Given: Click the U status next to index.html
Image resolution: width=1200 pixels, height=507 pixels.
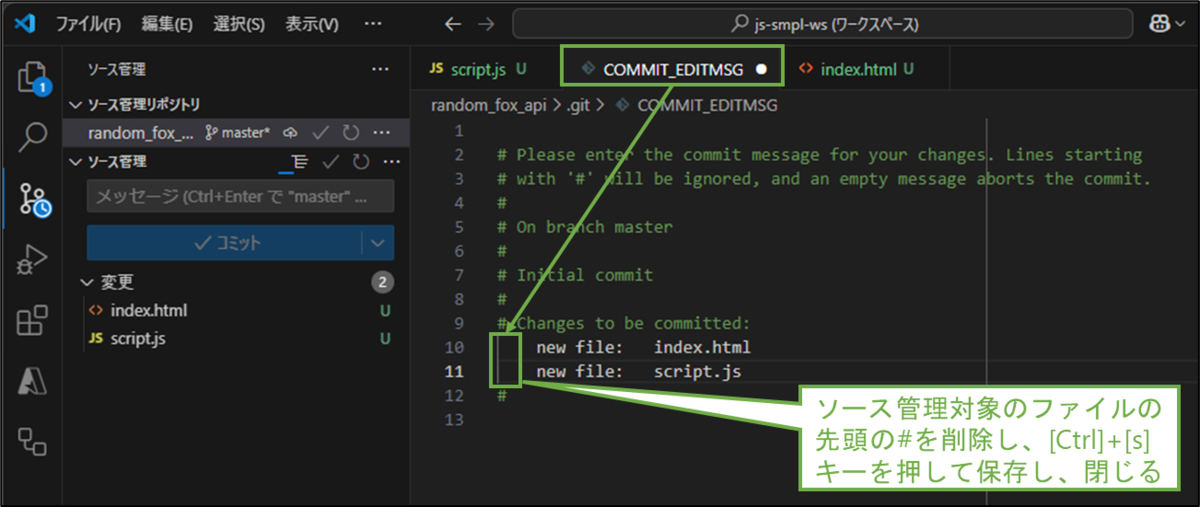Looking at the screenshot, I should point(384,310).
